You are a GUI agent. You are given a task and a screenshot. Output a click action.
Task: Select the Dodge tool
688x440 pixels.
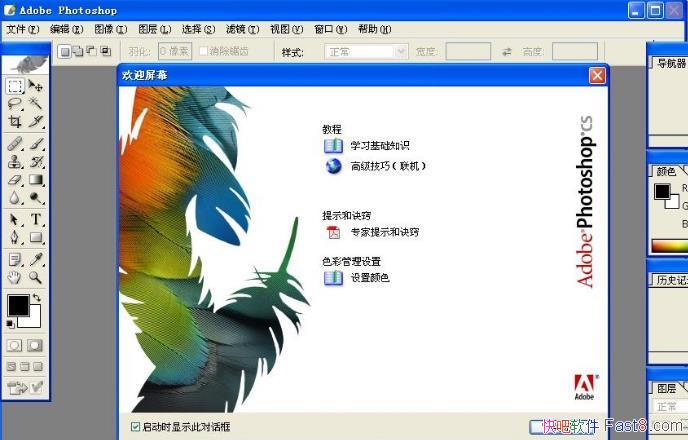[36, 198]
